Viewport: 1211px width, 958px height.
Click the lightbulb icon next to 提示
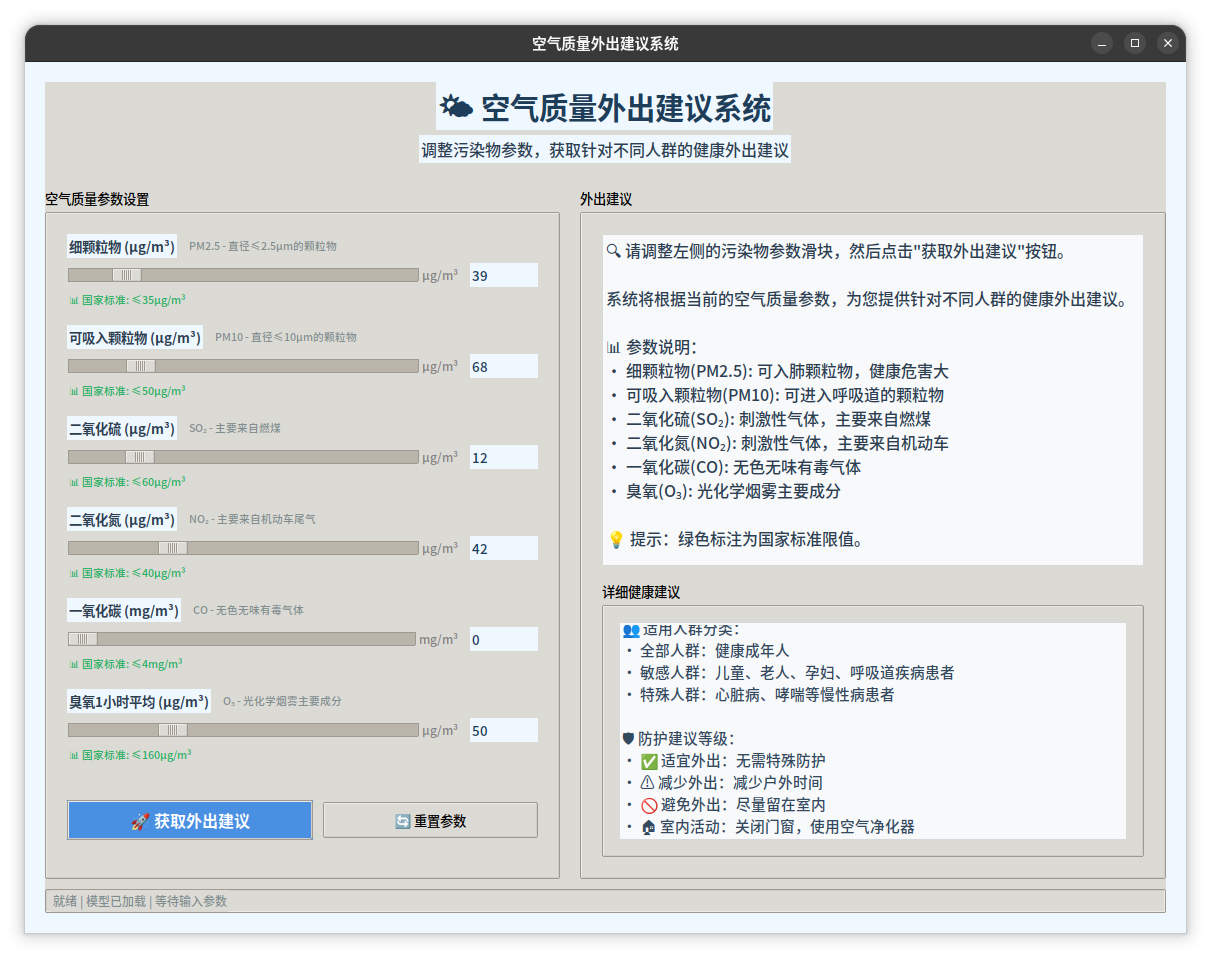(x=616, y=540)
